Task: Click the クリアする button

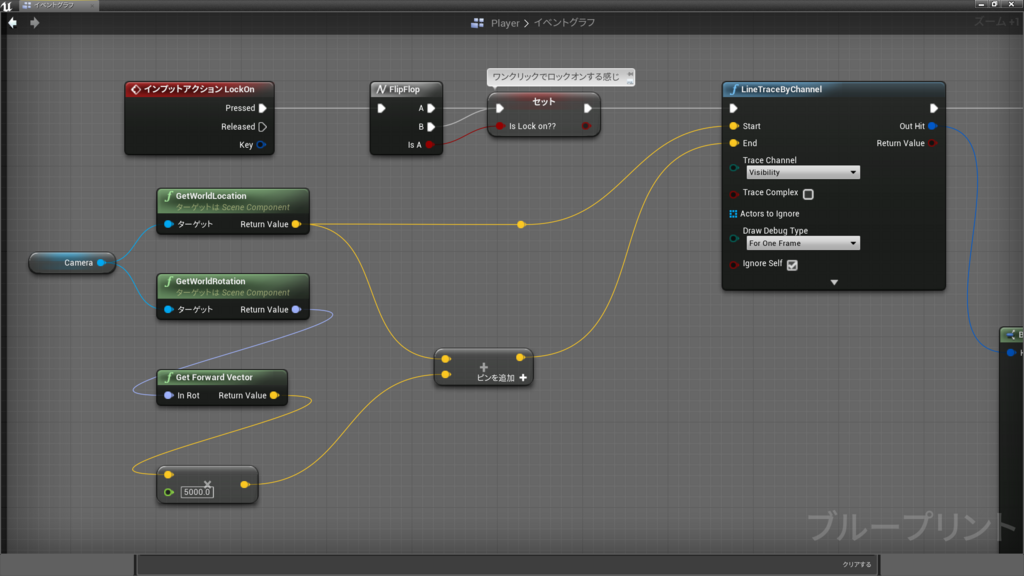Action: [x=856, y=564]
